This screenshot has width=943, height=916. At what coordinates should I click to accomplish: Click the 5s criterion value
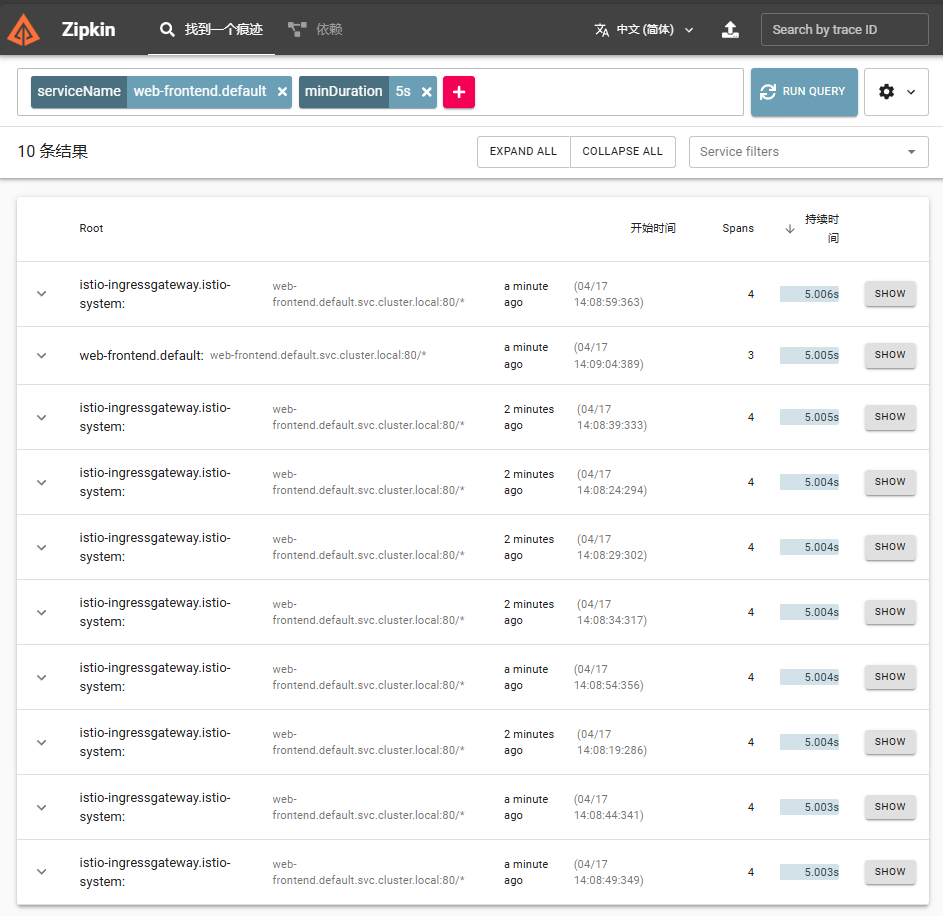(x=403, y=92)
